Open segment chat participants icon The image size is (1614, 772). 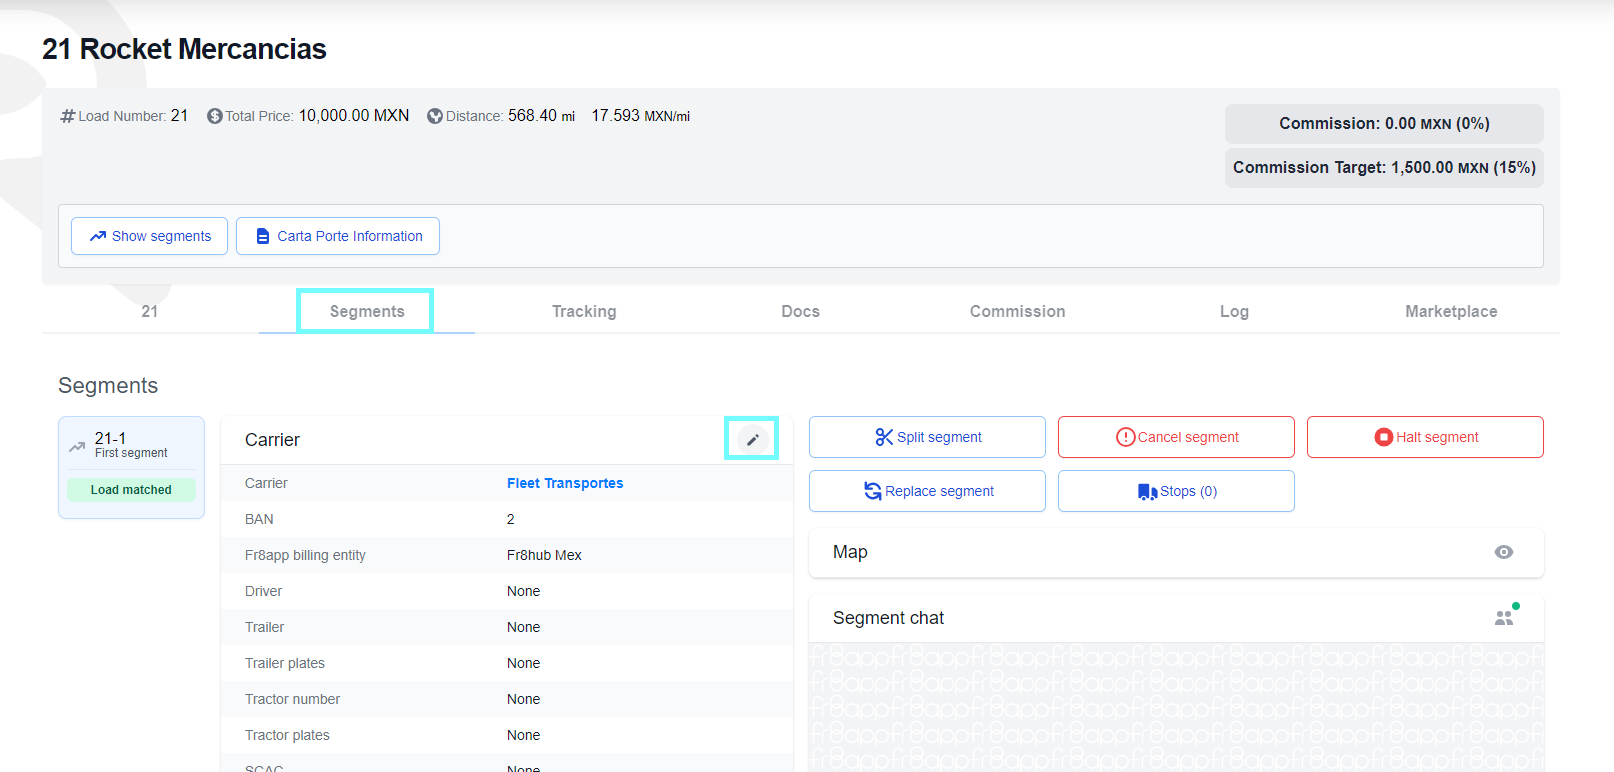click(1504, 618)
